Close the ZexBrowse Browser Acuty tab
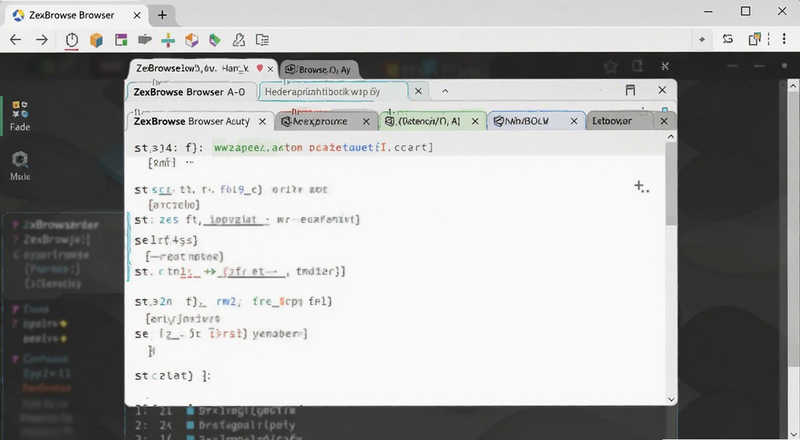800x440 pixels. [262, 121]
